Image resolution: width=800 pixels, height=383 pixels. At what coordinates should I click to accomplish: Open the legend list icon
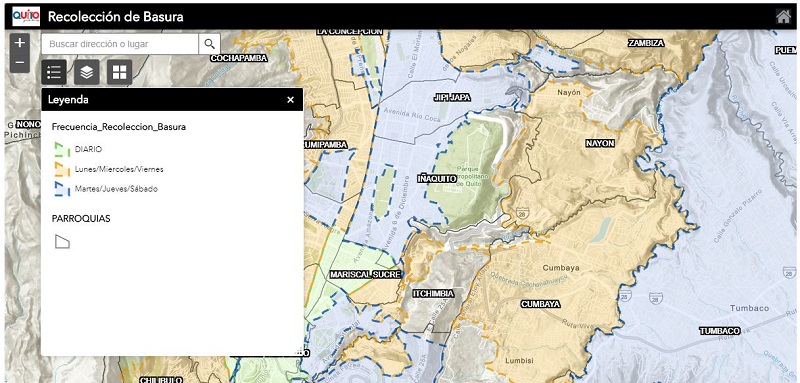tap(54, 72)
